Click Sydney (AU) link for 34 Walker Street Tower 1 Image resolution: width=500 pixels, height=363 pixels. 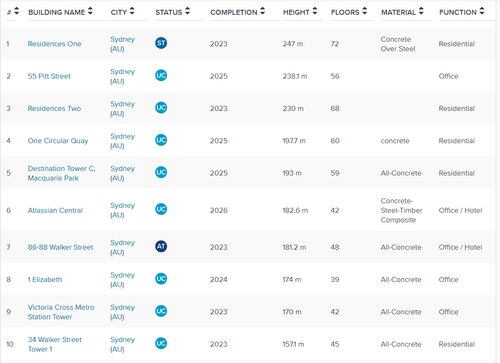tap(122, 344)
